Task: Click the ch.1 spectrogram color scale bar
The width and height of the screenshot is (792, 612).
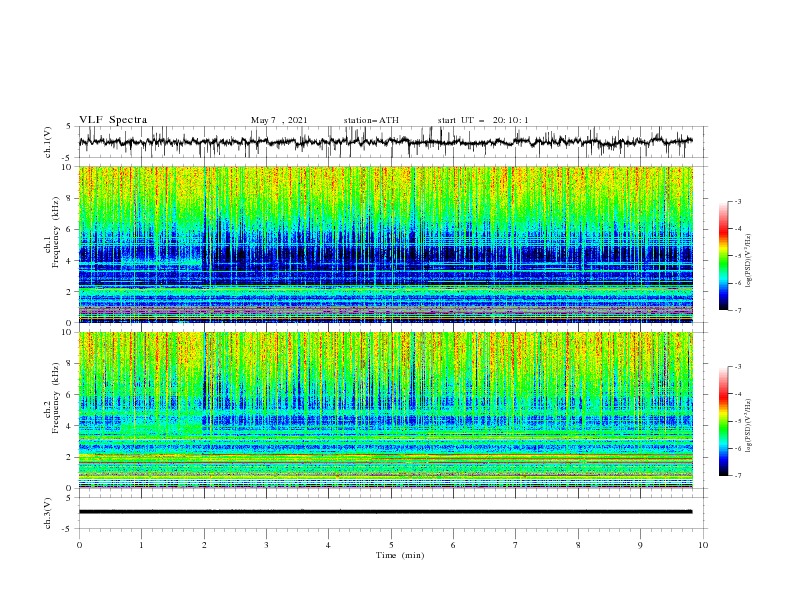Action: click(724, 256)
